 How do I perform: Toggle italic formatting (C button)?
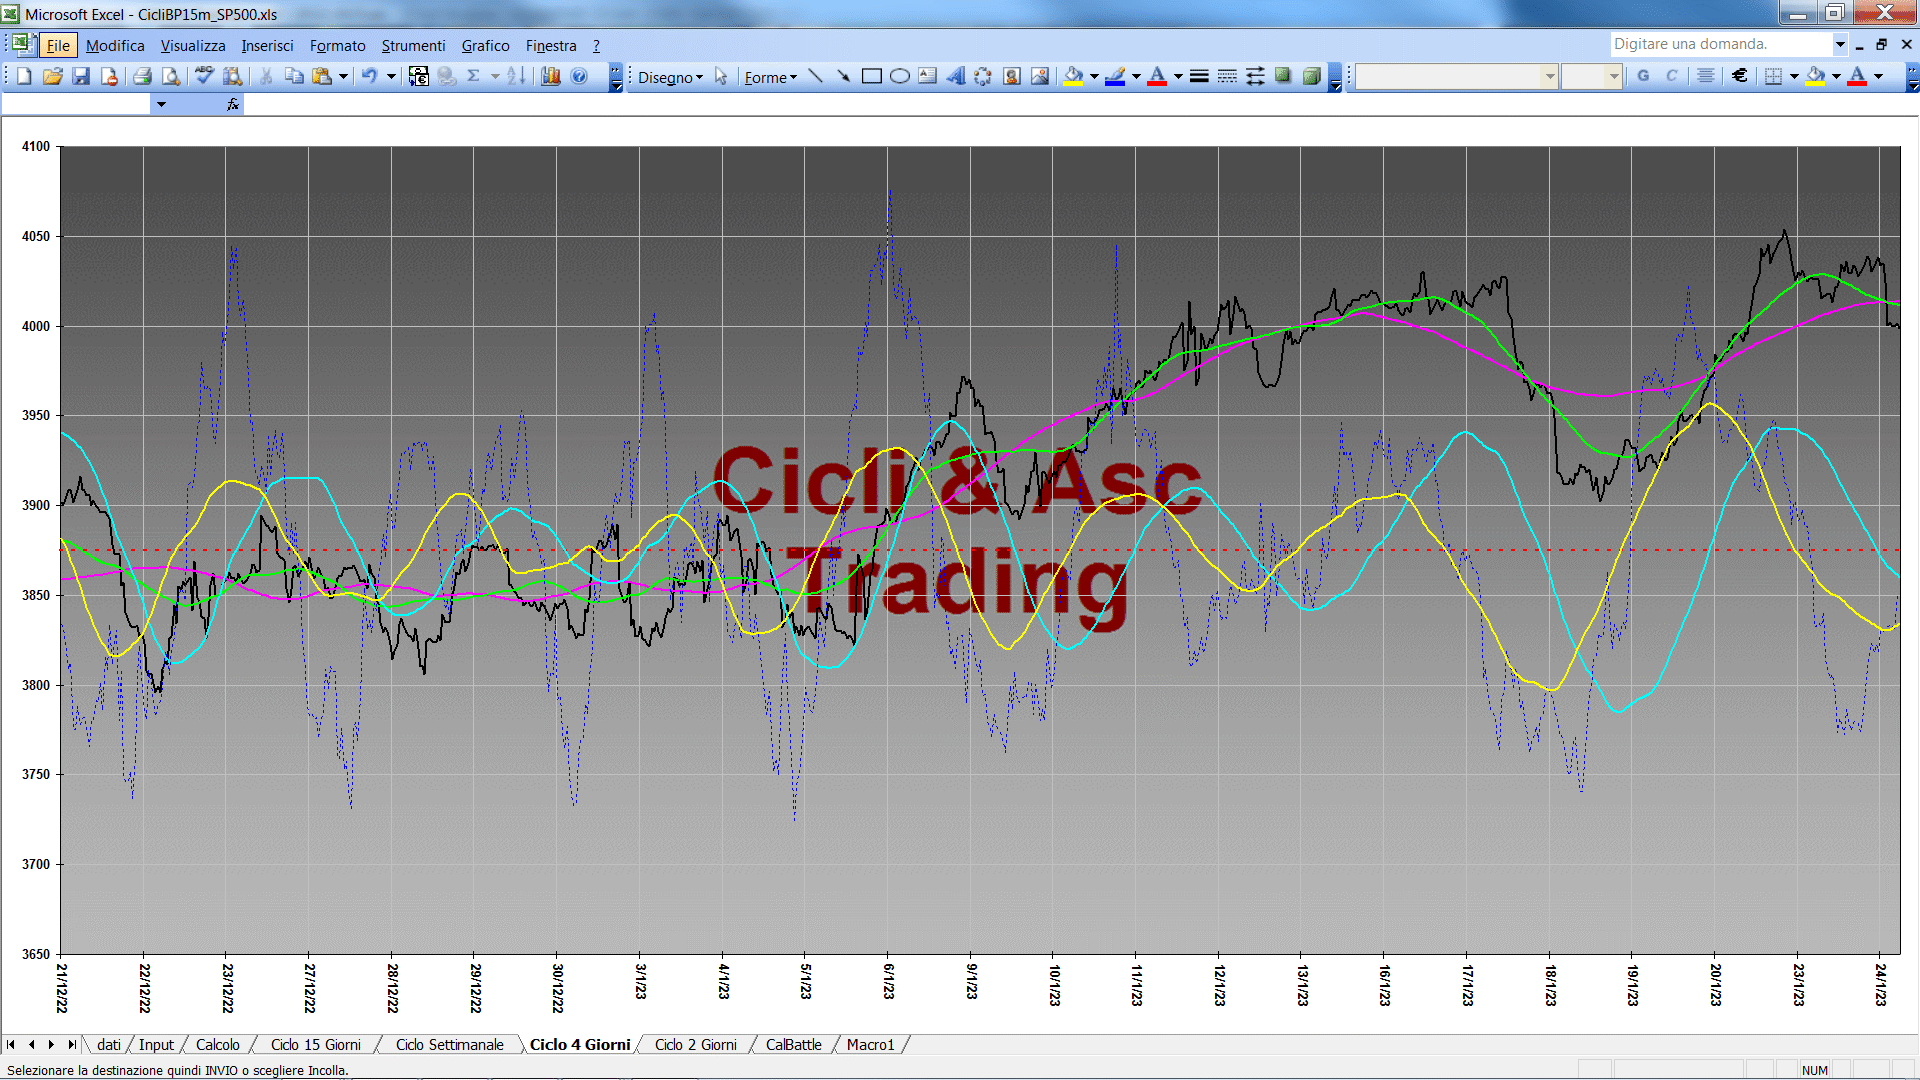pyautogui.click(x=1671, y=76)
